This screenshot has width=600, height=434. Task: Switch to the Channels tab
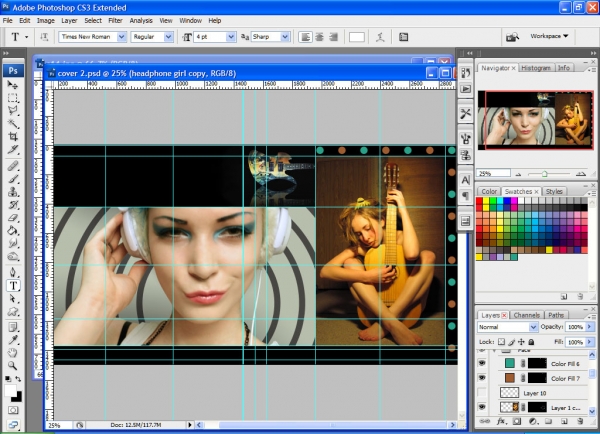(x=527, y=315)
